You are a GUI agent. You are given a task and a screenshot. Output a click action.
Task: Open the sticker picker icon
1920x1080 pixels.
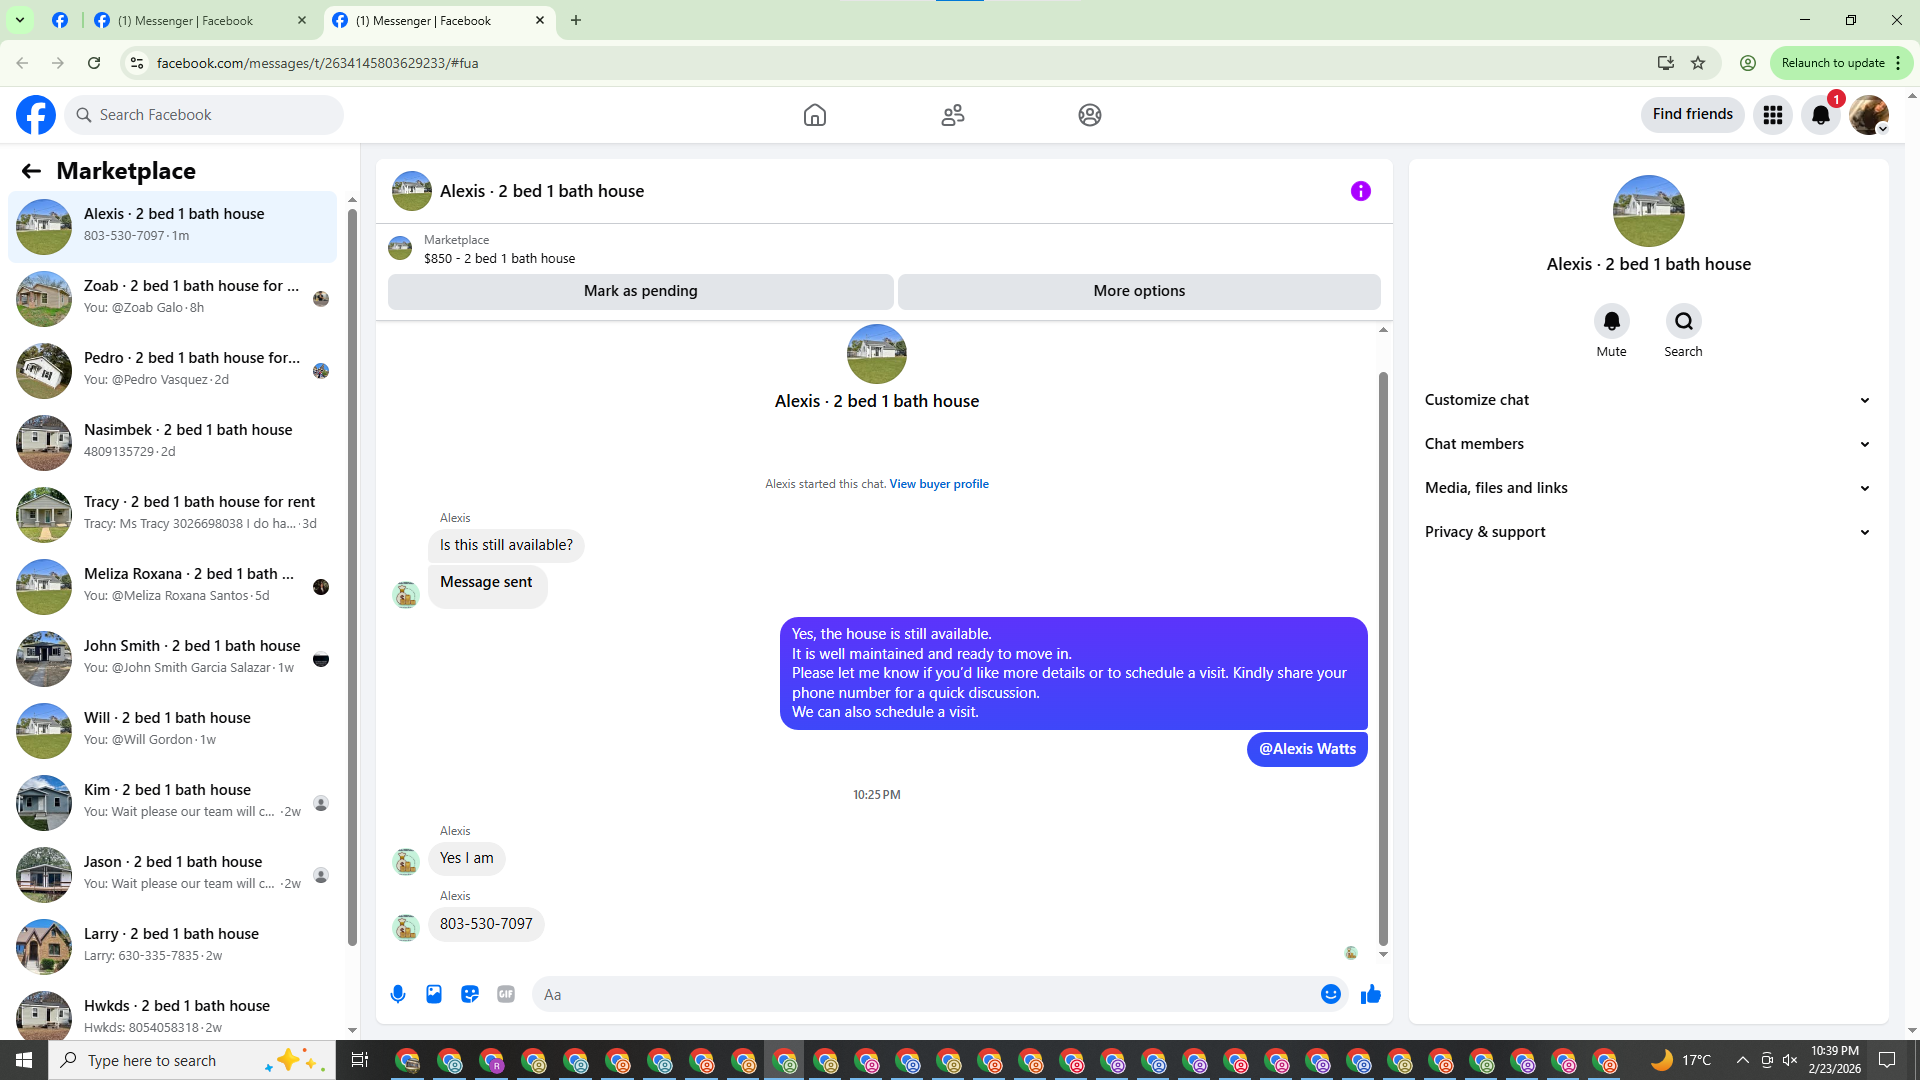470,994
